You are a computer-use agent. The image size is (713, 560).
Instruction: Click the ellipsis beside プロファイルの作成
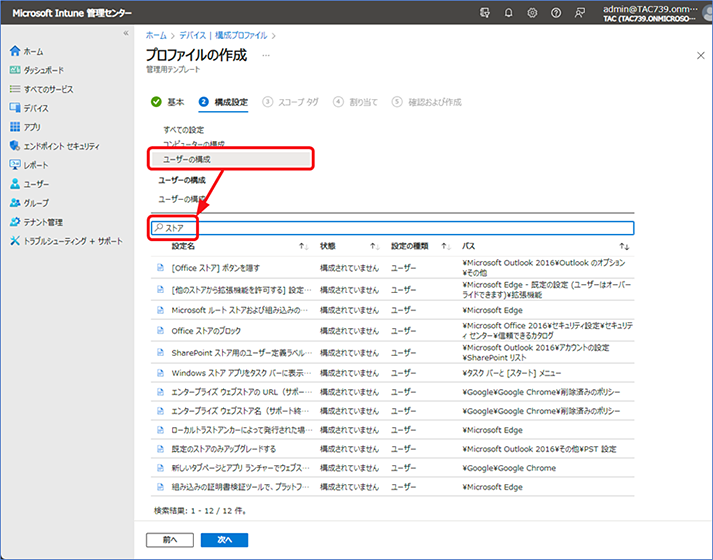click(x=266, y=55)
